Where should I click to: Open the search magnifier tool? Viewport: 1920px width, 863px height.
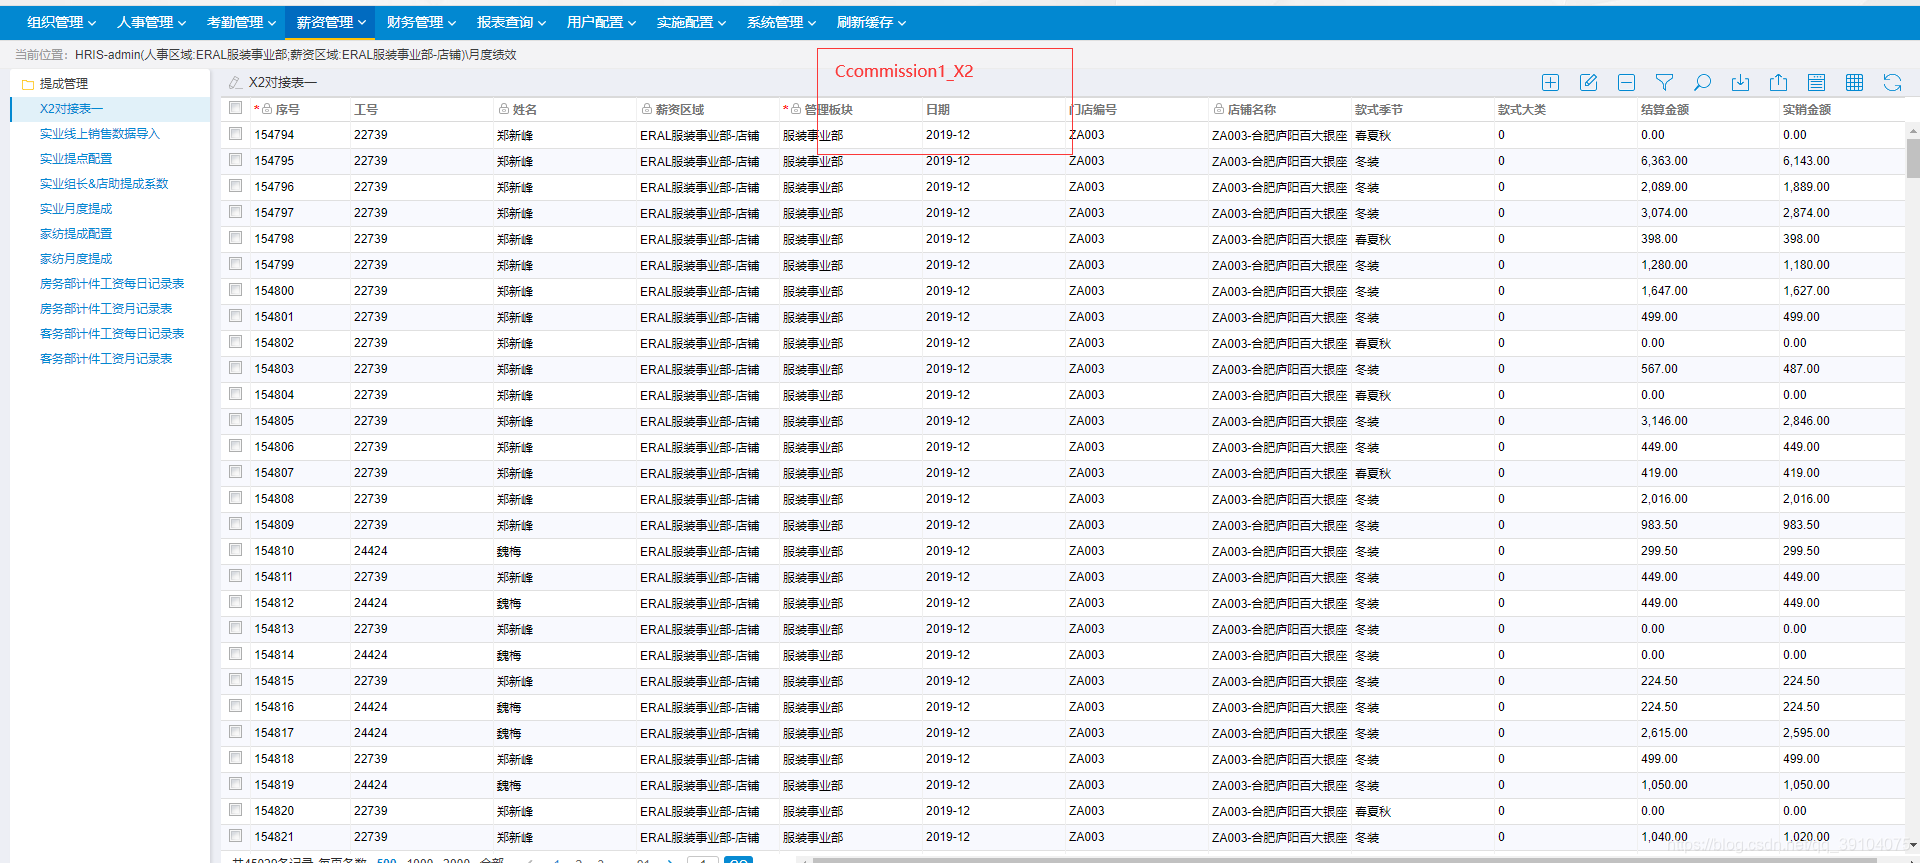coord(1702,83)
